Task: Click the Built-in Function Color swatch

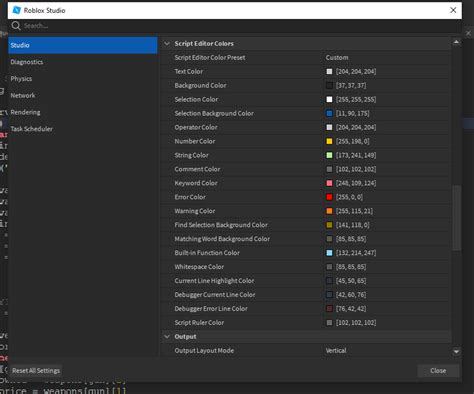Action: (x=329, y=253)
